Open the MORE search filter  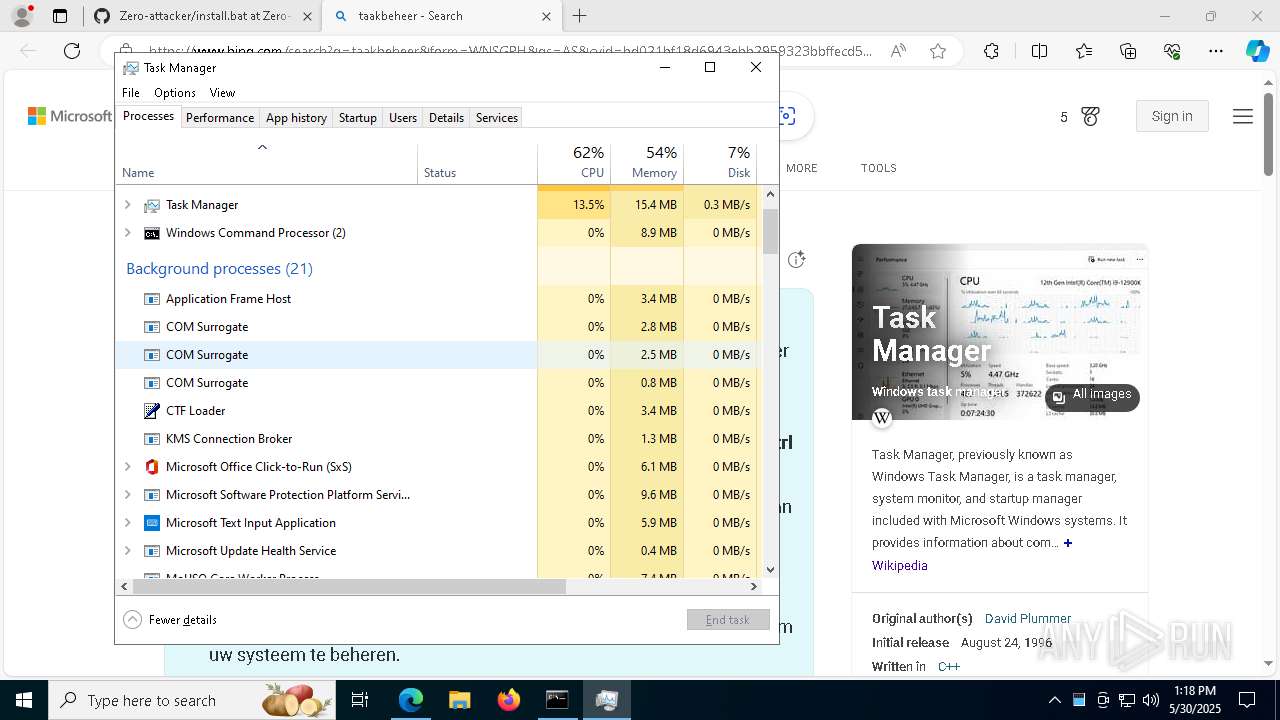[802, 168]
